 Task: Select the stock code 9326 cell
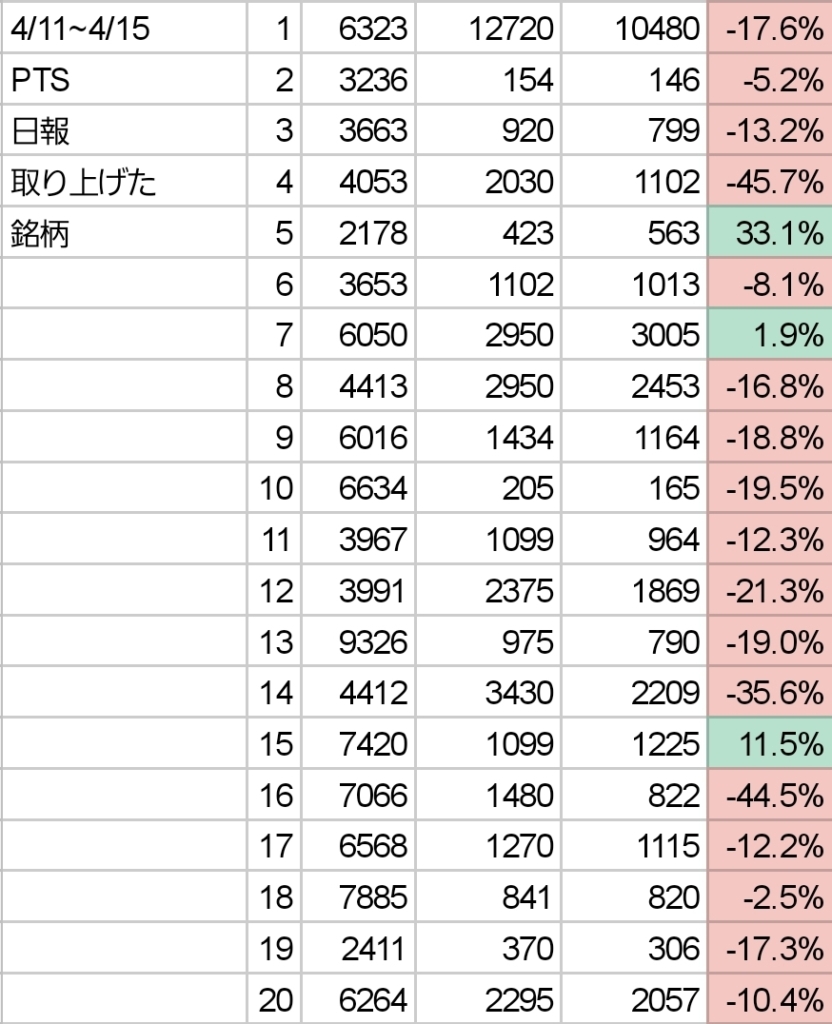pos(358,641)
